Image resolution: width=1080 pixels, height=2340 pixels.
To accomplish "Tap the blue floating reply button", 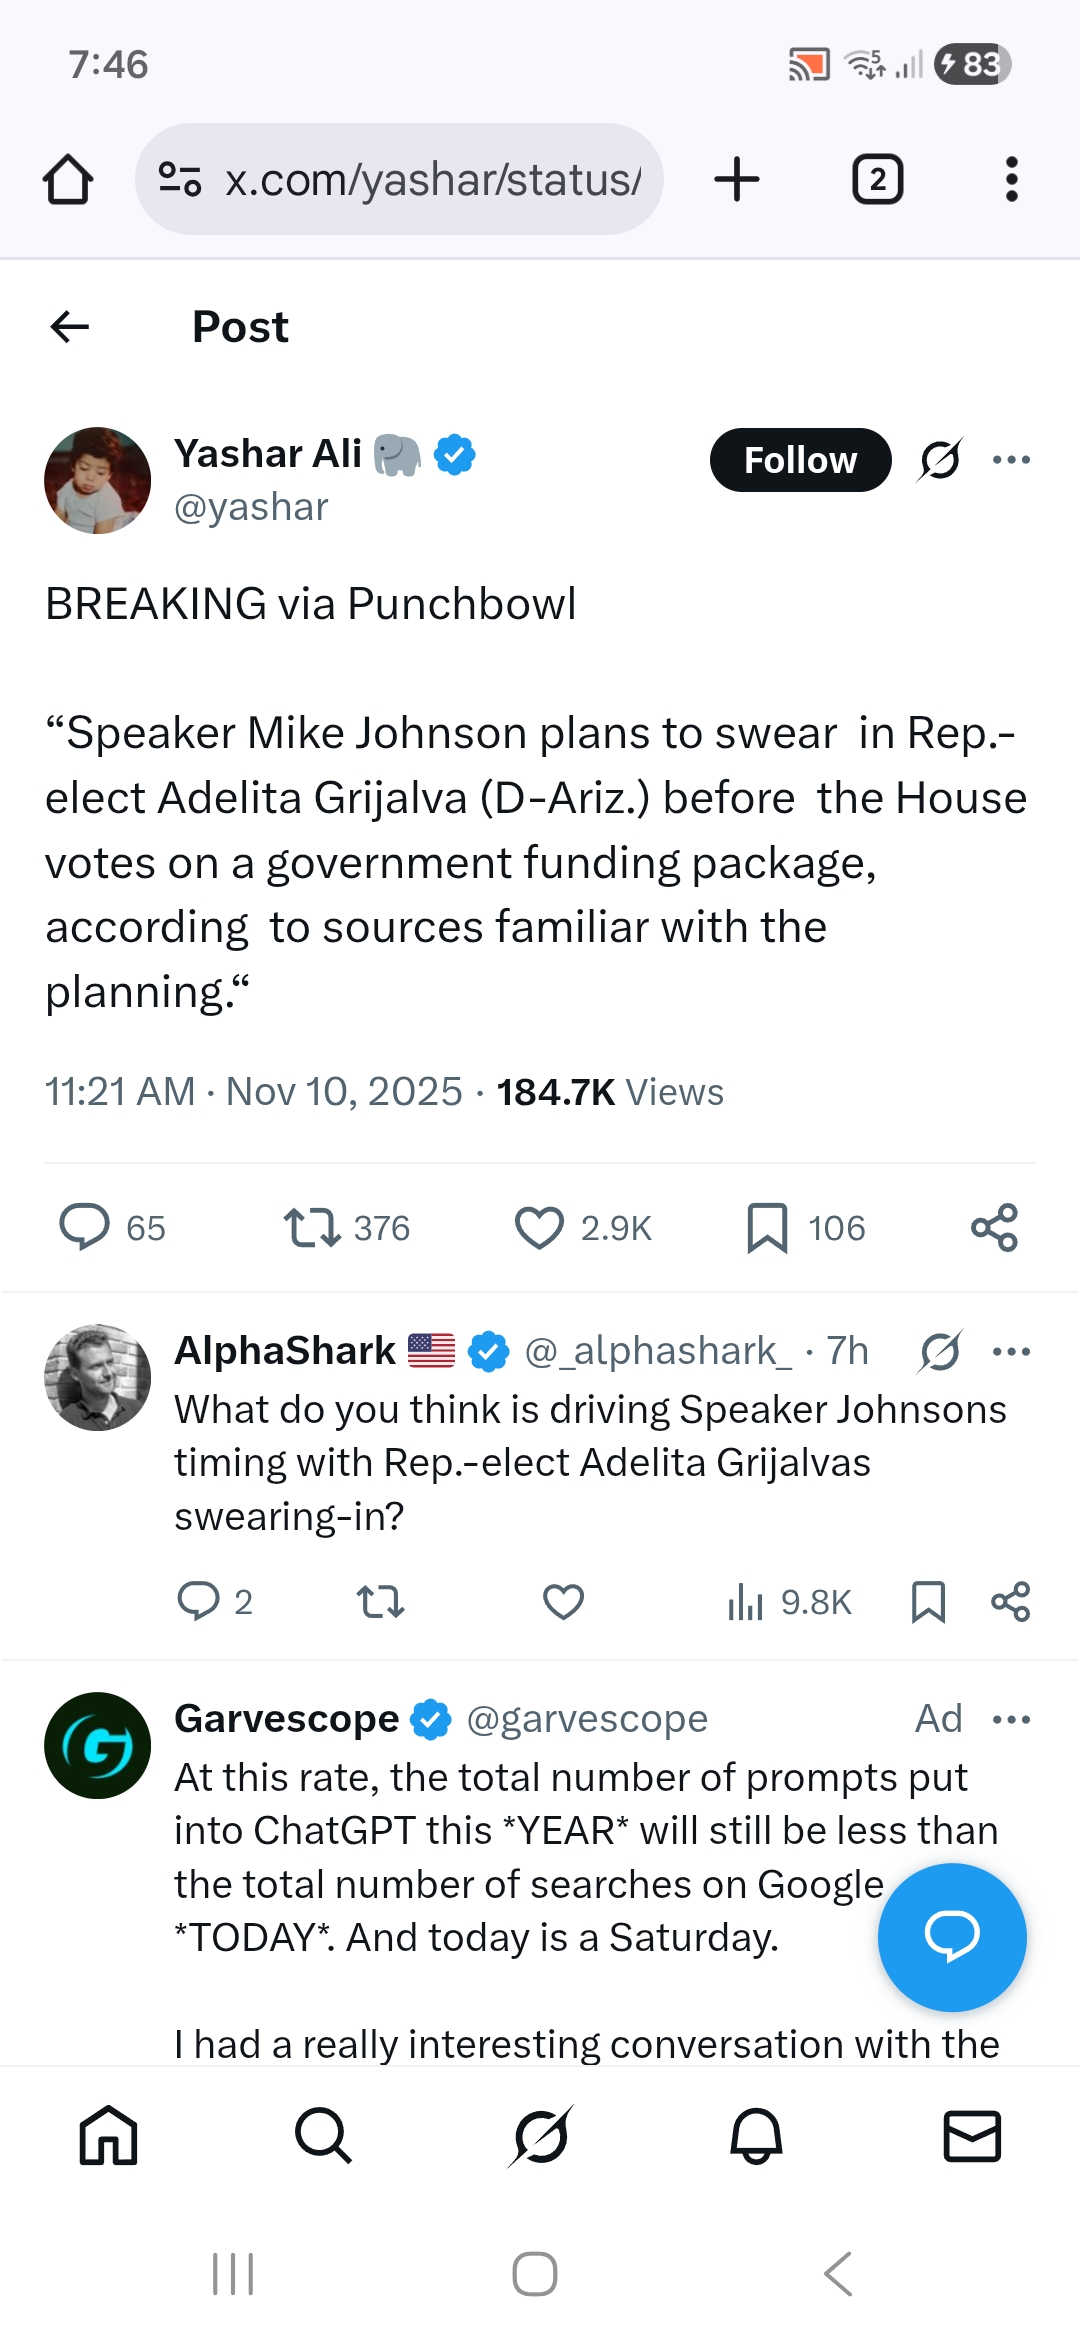I will click(951, 1937).
